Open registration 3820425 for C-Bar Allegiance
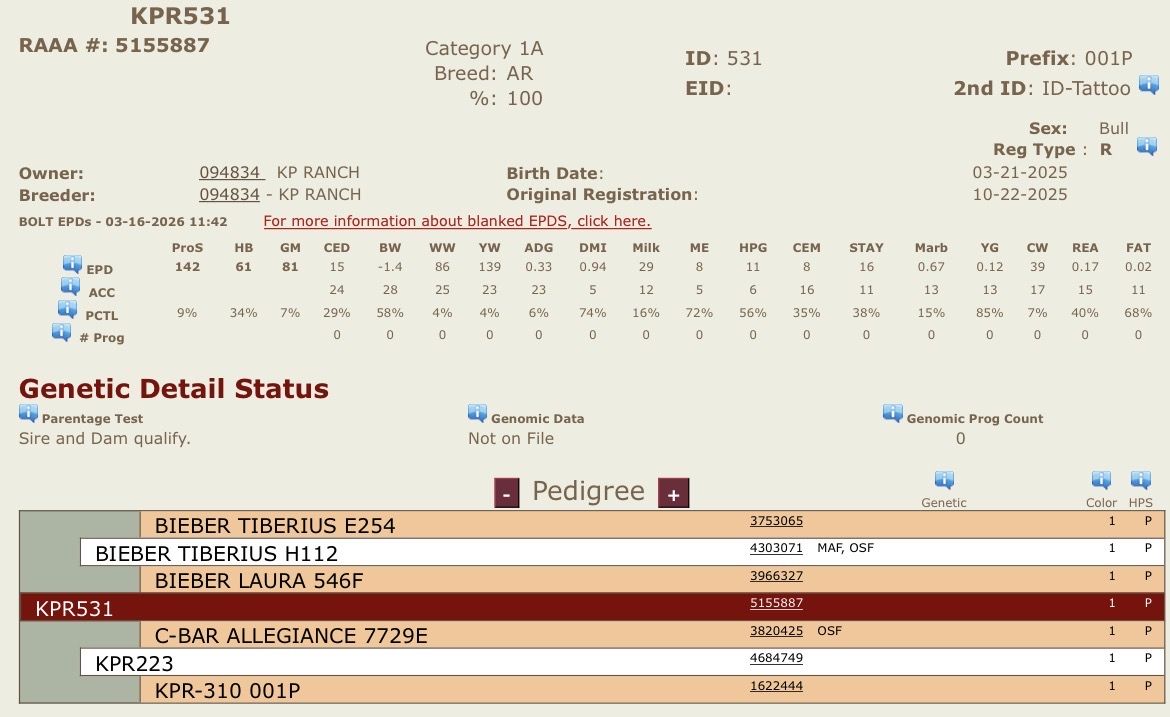The height and width of the screenshot is (717, 1170). coord(776,631)
